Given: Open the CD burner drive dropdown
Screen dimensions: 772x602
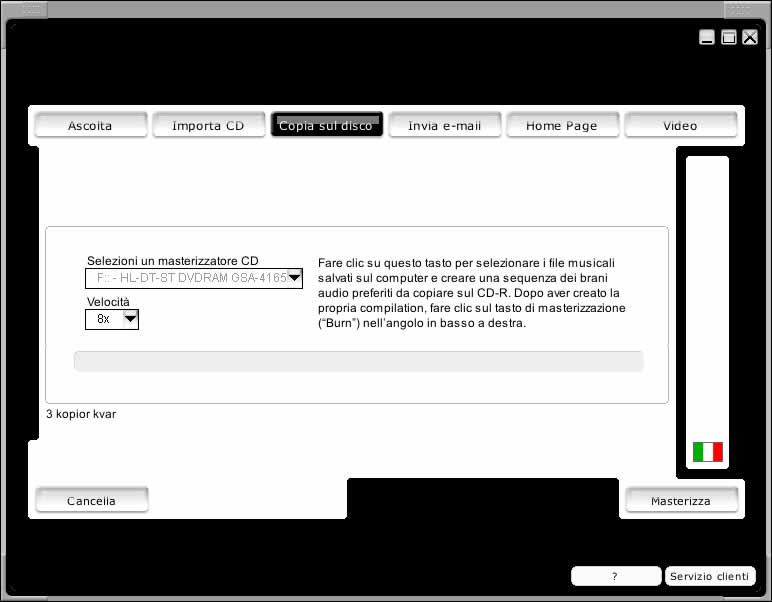Looking at the screenshot, I should coord(294,278).
